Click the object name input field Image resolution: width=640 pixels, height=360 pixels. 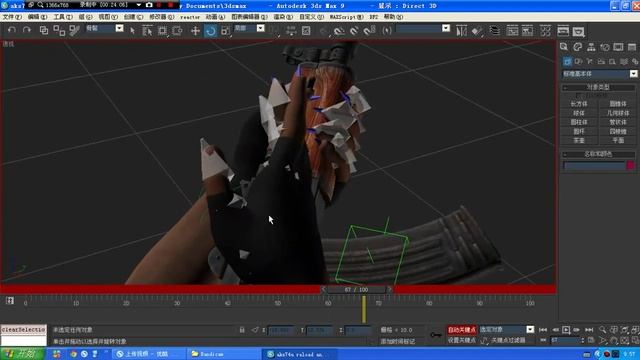click(594, 165)
